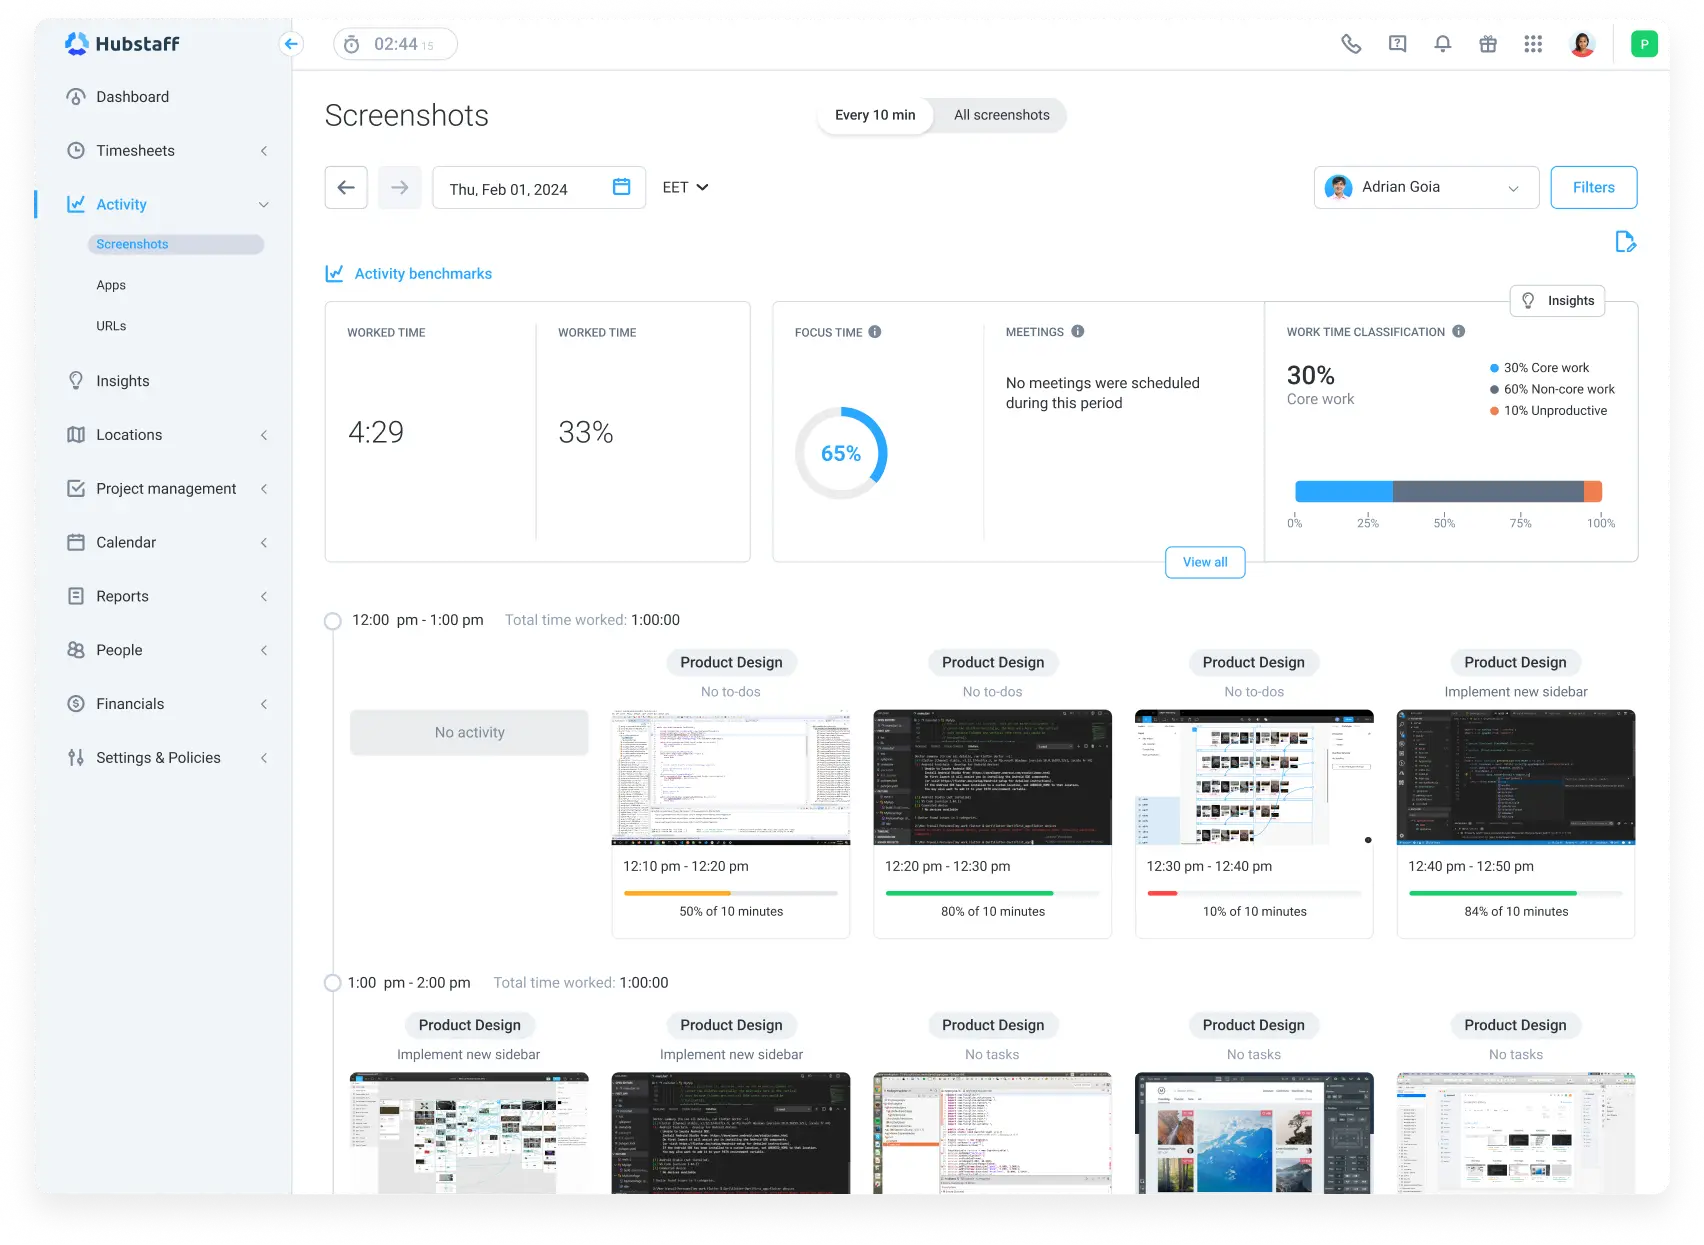
Task: Click the 65% focus time ring
Action: click(841, 453)
